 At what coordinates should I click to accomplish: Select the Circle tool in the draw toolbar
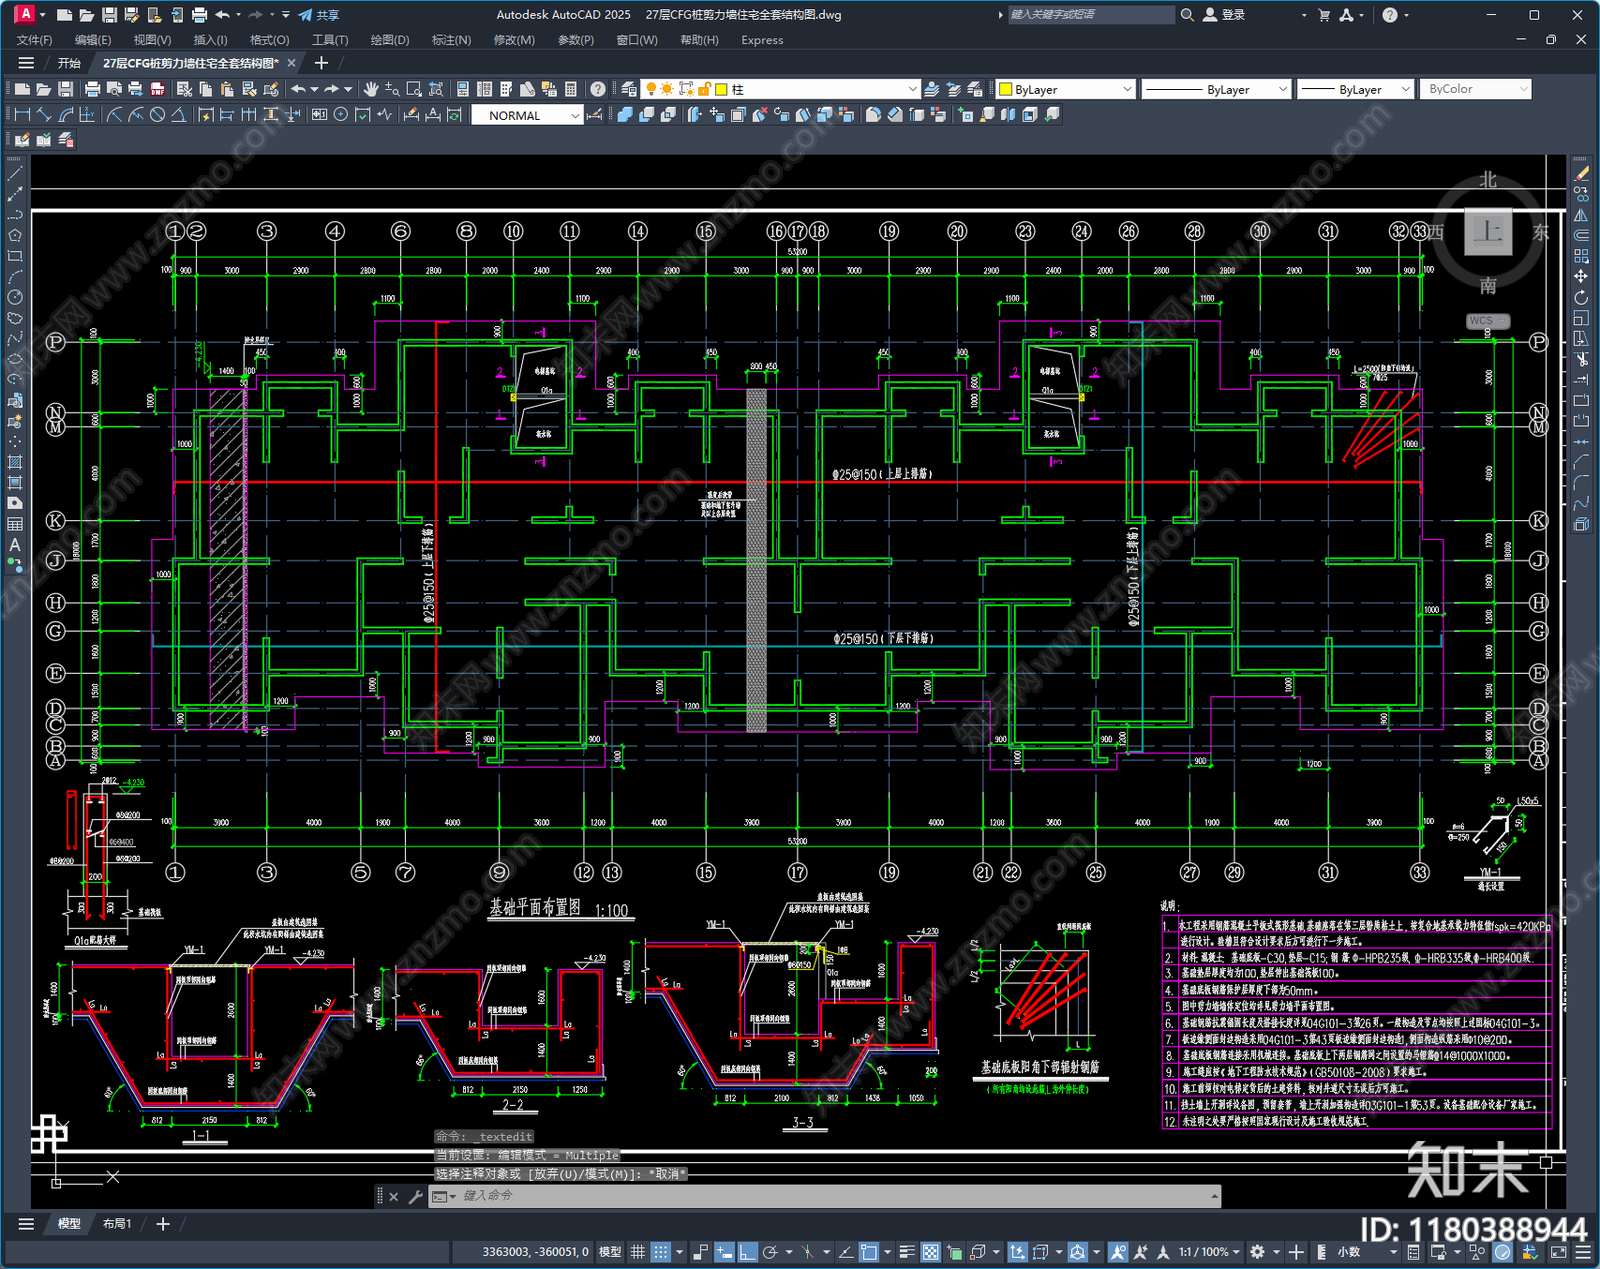click(x=15, y=297)
